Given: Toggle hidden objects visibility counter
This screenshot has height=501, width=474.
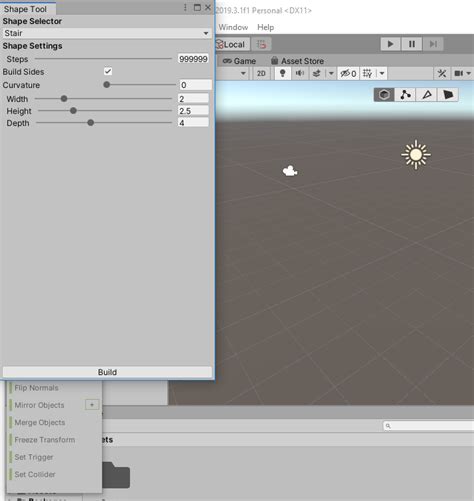Looking at the screenshot, I should [348, 73].
